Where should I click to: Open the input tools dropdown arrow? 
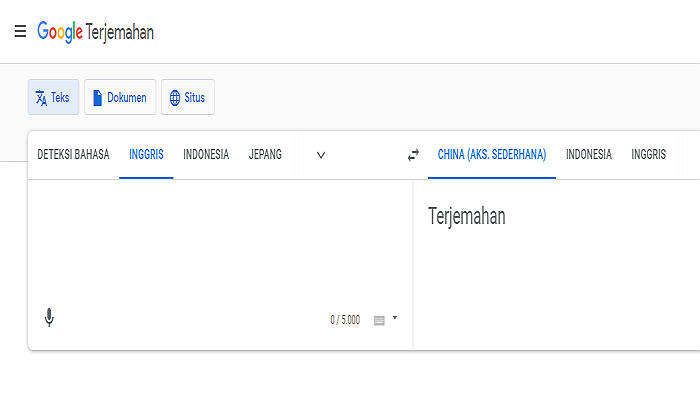click(395, 318)
